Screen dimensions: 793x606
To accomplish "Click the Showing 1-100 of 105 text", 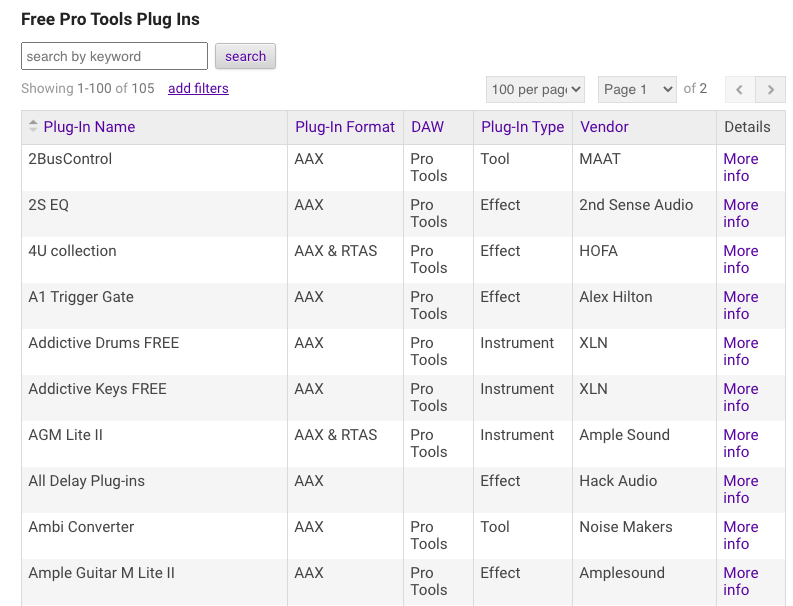I will click(x=88, y=89).
